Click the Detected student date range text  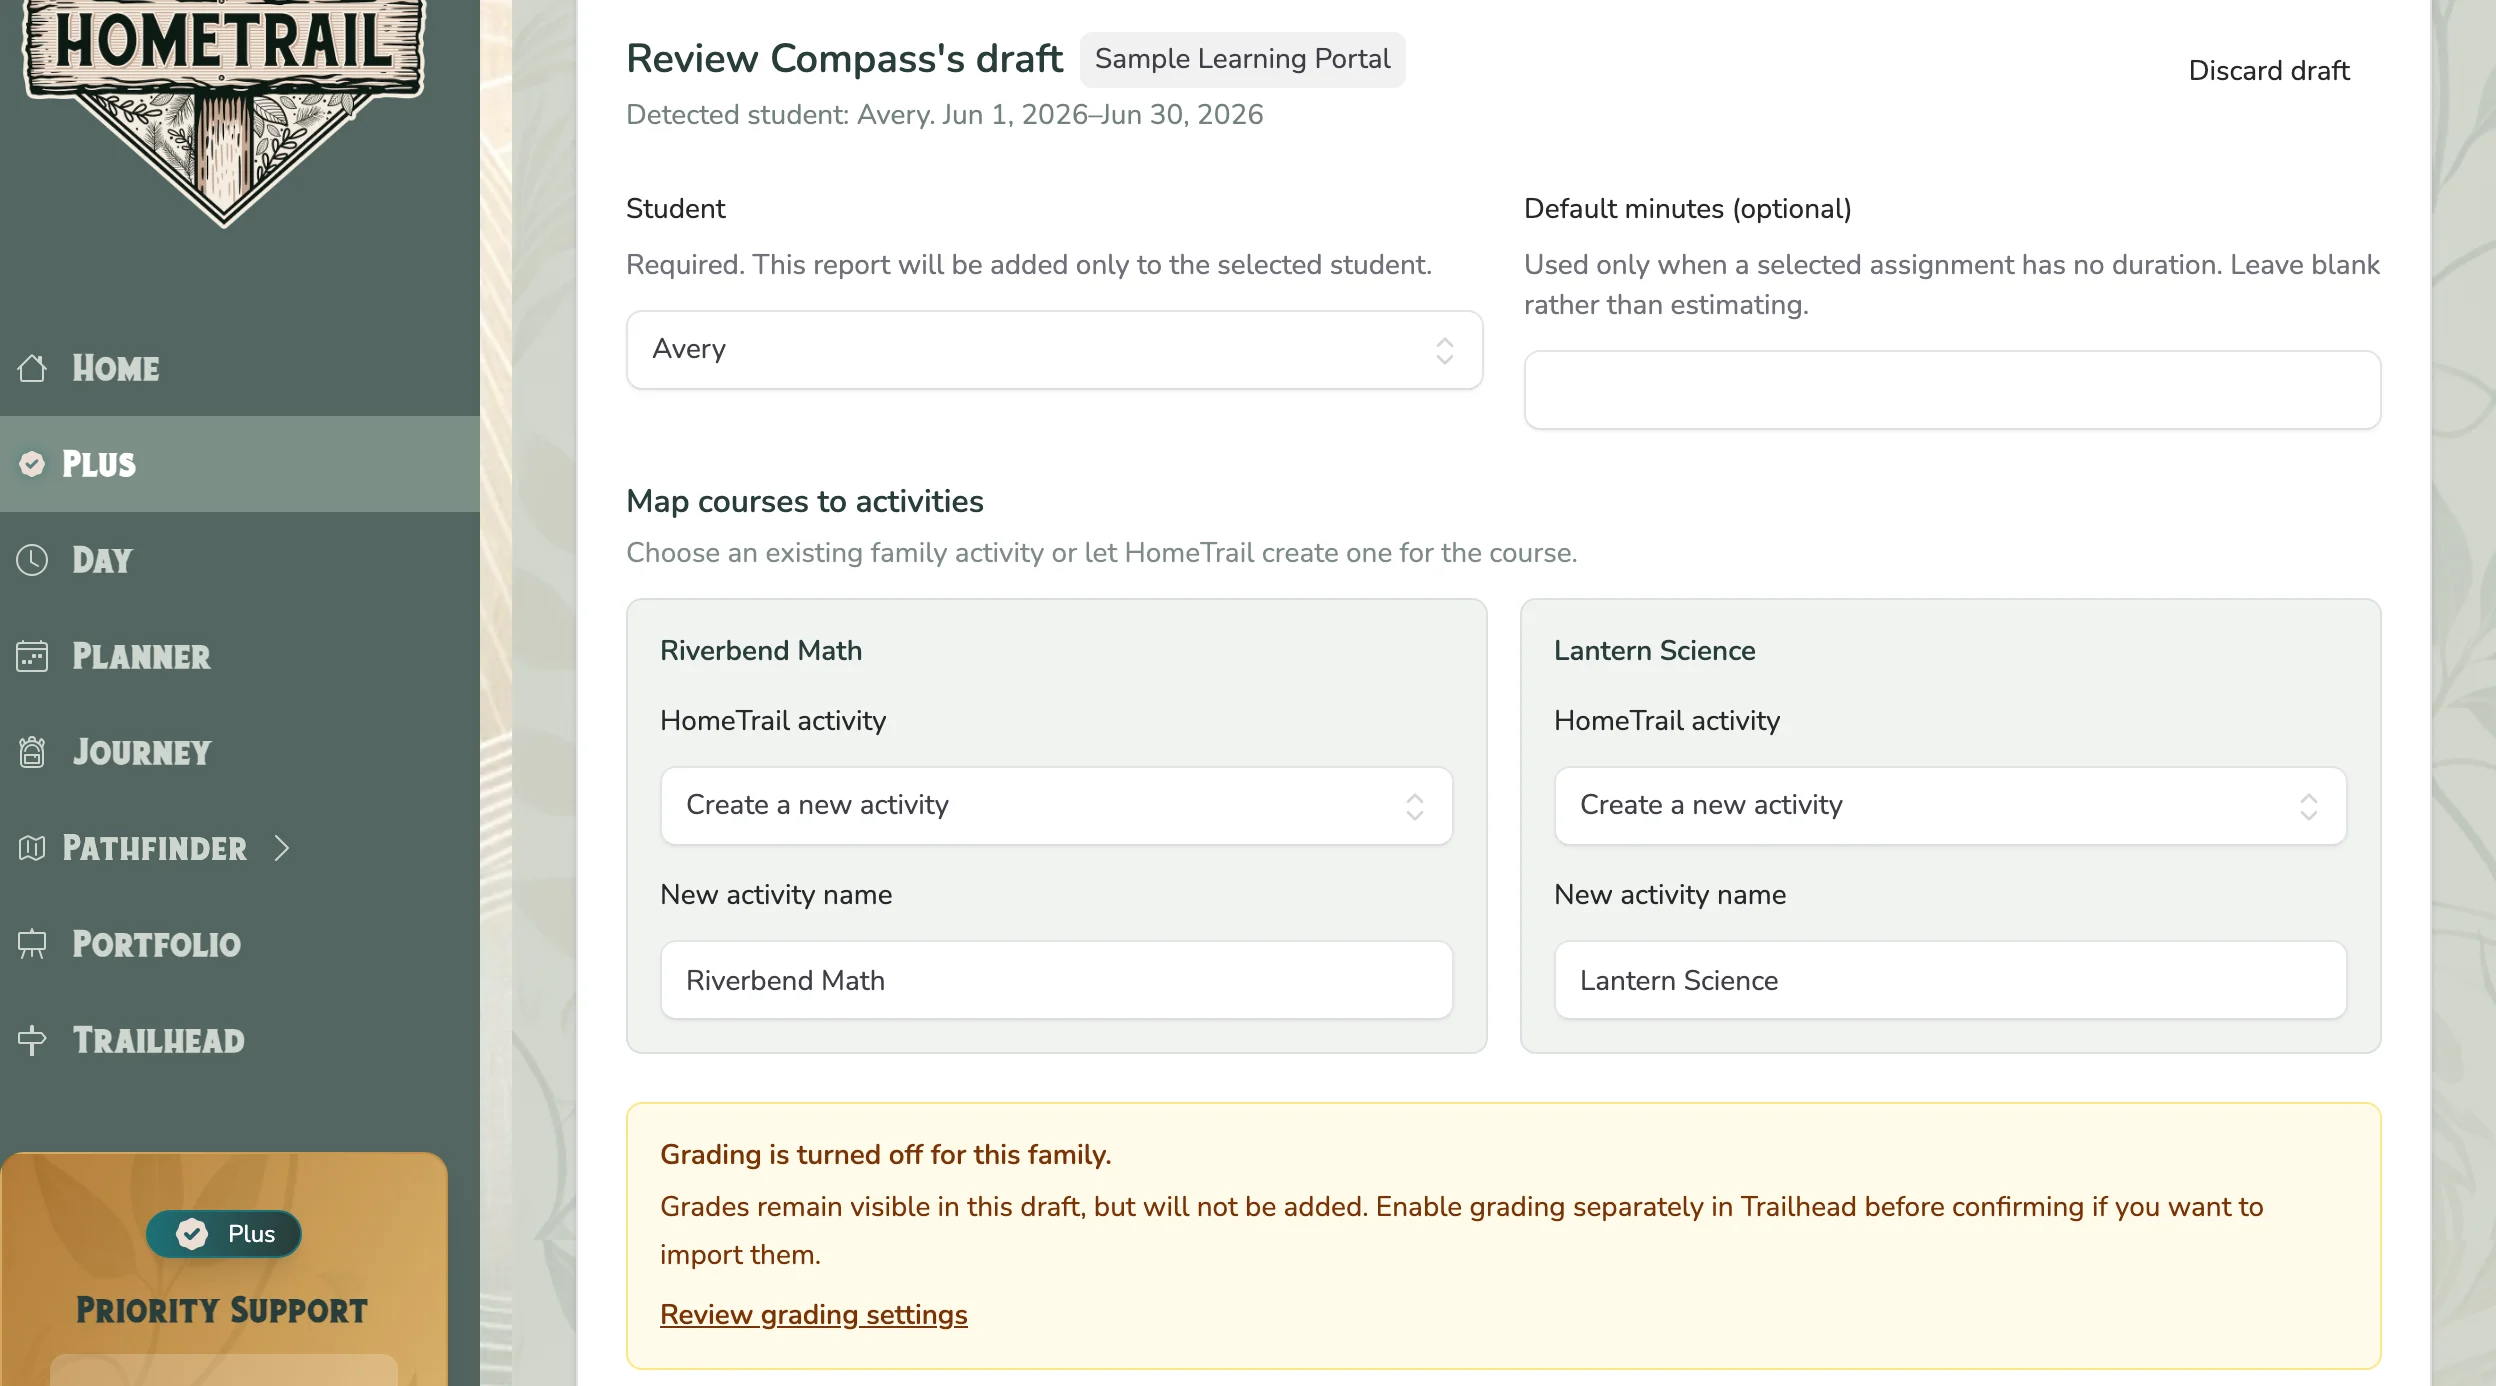944,115
